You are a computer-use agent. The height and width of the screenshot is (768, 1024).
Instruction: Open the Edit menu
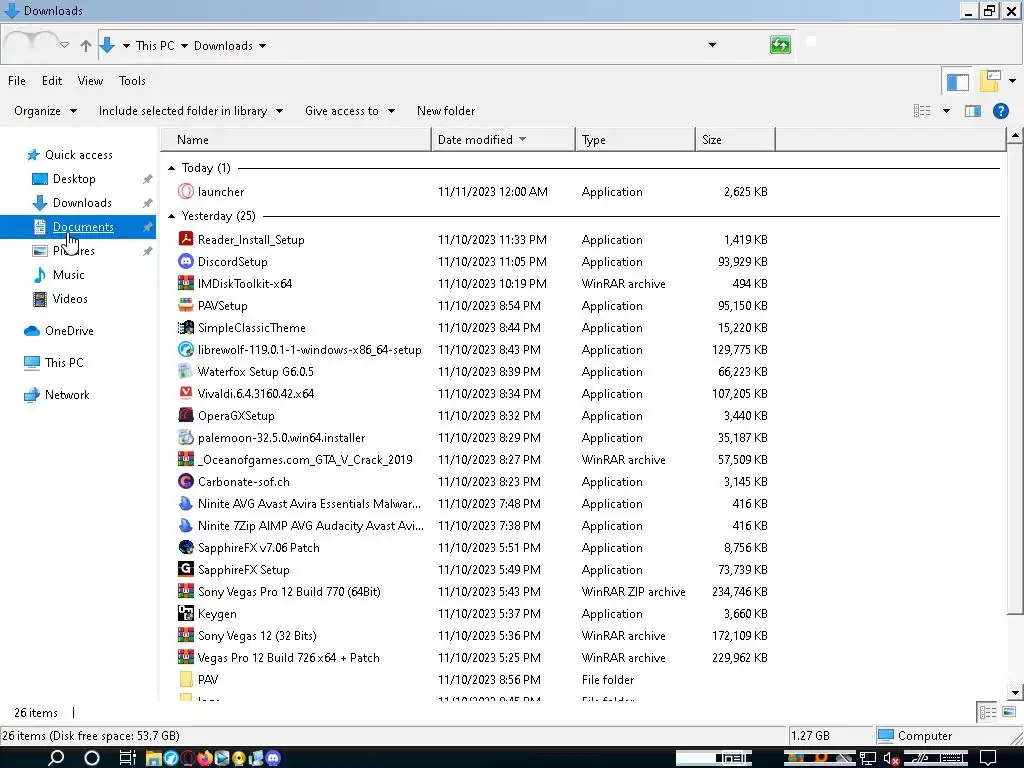[x=52, y=81]
